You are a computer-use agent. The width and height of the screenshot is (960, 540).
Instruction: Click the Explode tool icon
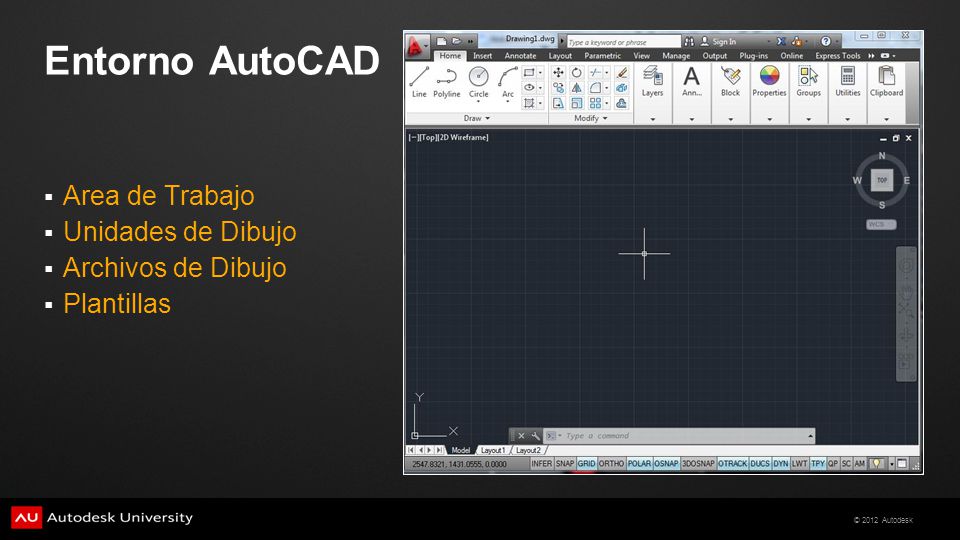(x=621, y=88)
